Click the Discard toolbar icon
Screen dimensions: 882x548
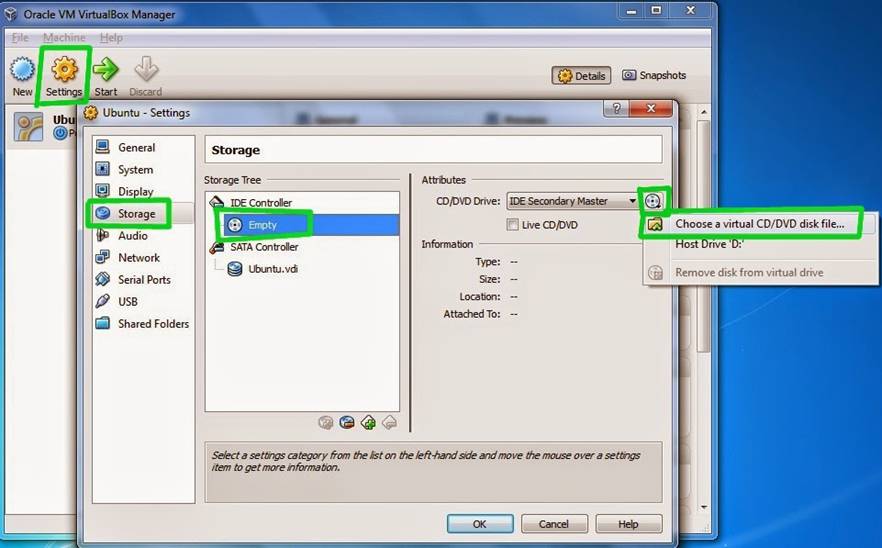[146, 70]
